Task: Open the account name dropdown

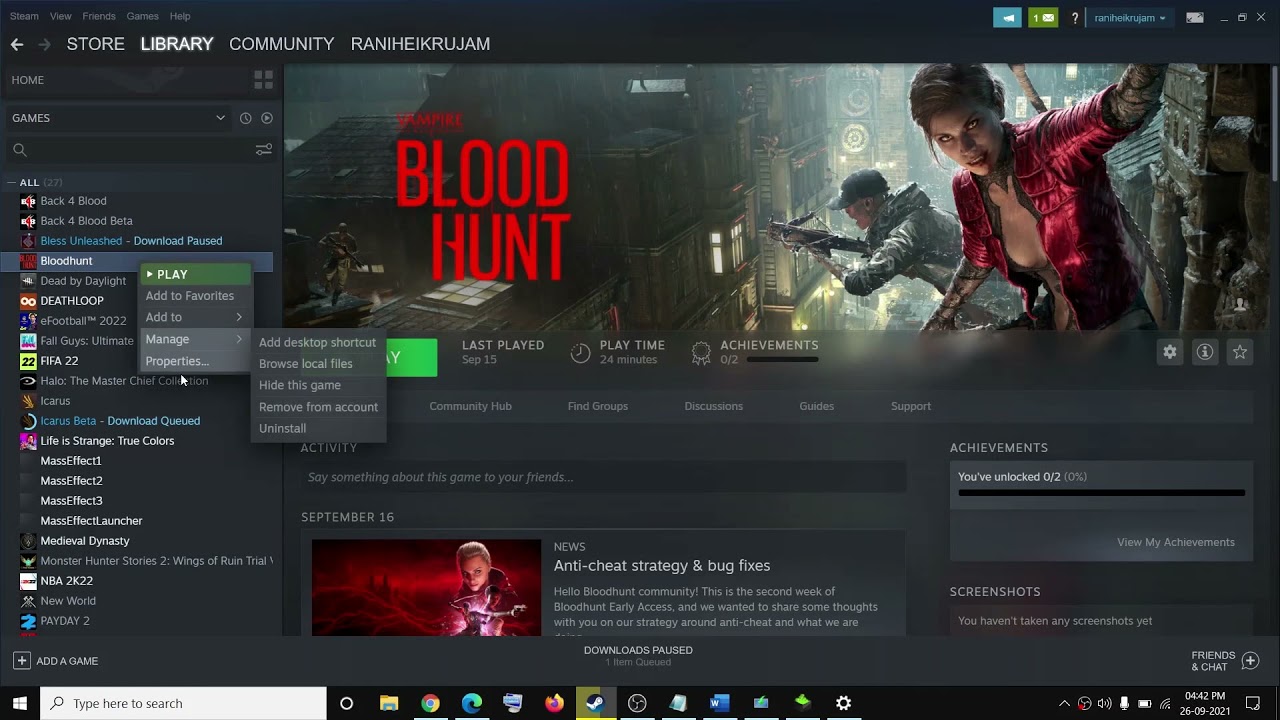Action: click(x=1130, y=18)
